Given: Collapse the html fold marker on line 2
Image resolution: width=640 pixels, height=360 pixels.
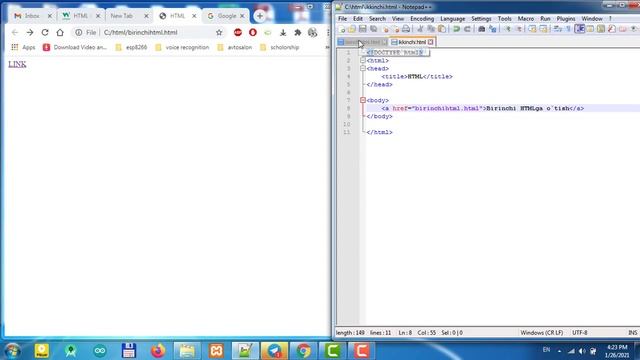Looking at the screenshot, I should 362,60.
